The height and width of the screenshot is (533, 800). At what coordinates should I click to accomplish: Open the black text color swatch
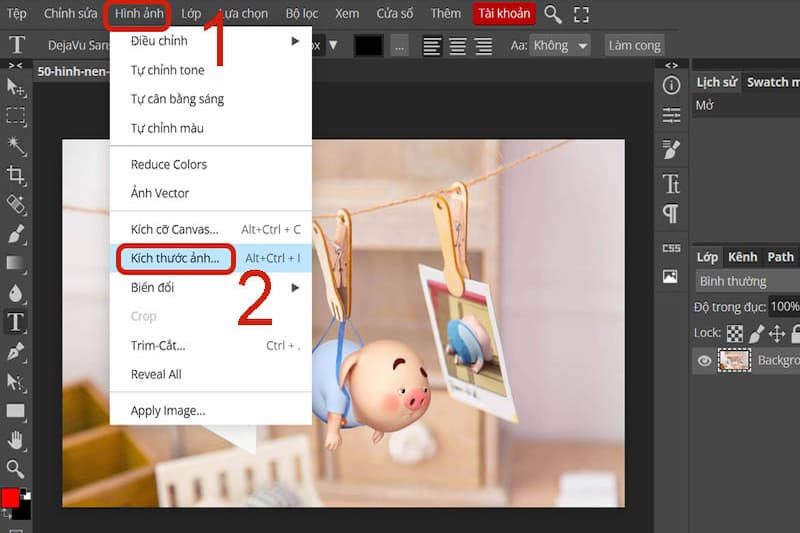click(x=368, y=46)
